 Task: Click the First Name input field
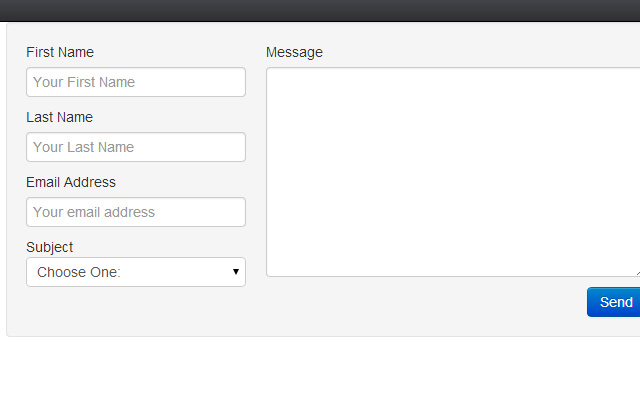pyautogui.click(x=136, y=82)
